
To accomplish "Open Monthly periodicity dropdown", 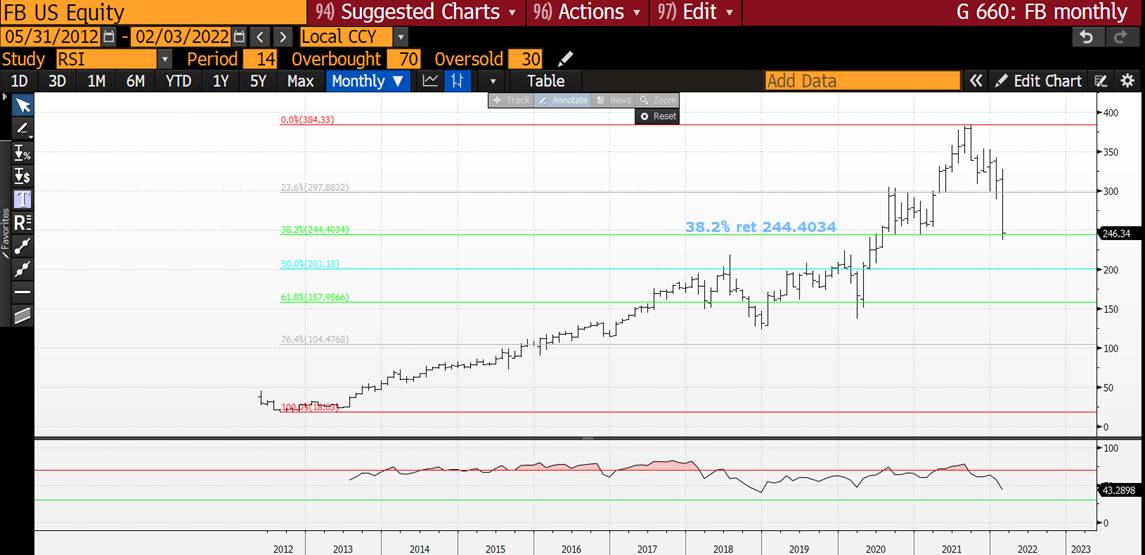I will 367,80.
